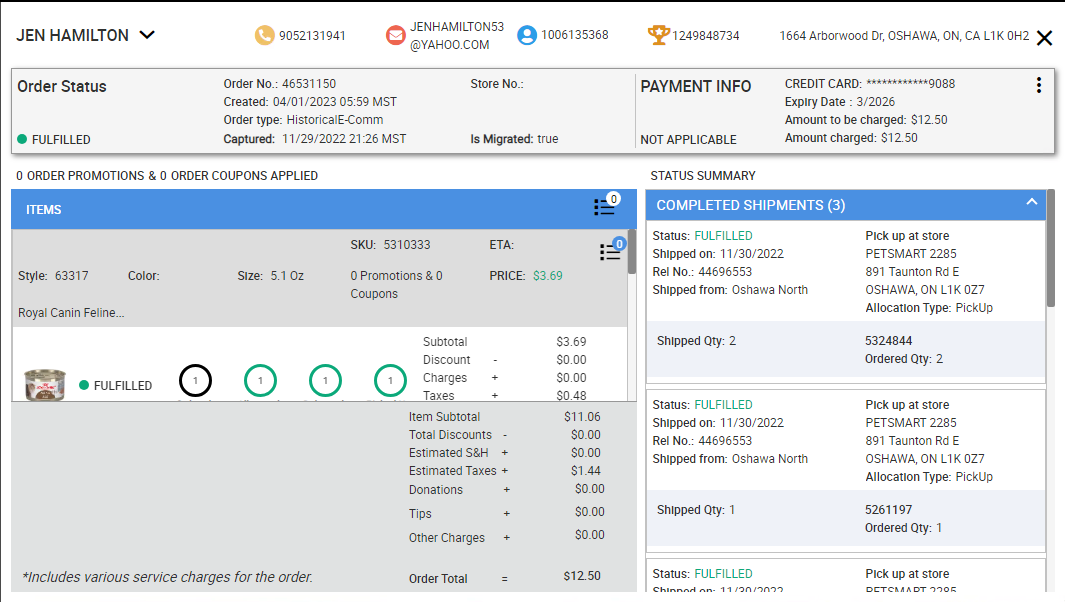Click the item's 0 Promotions & 0 Coupons text
1065x602 pixels.
coord(397,285)
